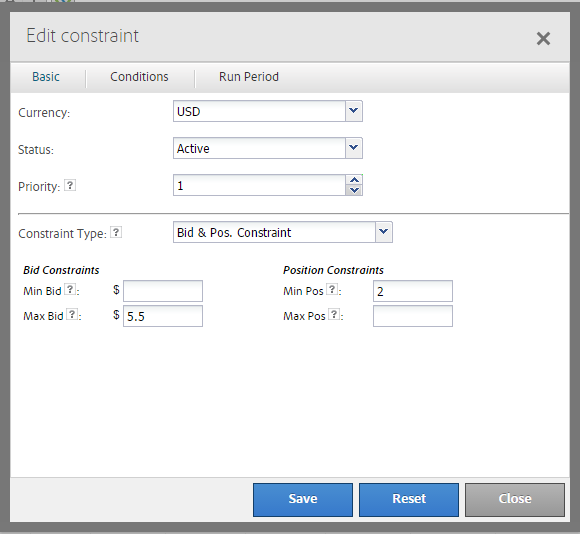Open the Status dropdown list

click(x=354, y=148)
